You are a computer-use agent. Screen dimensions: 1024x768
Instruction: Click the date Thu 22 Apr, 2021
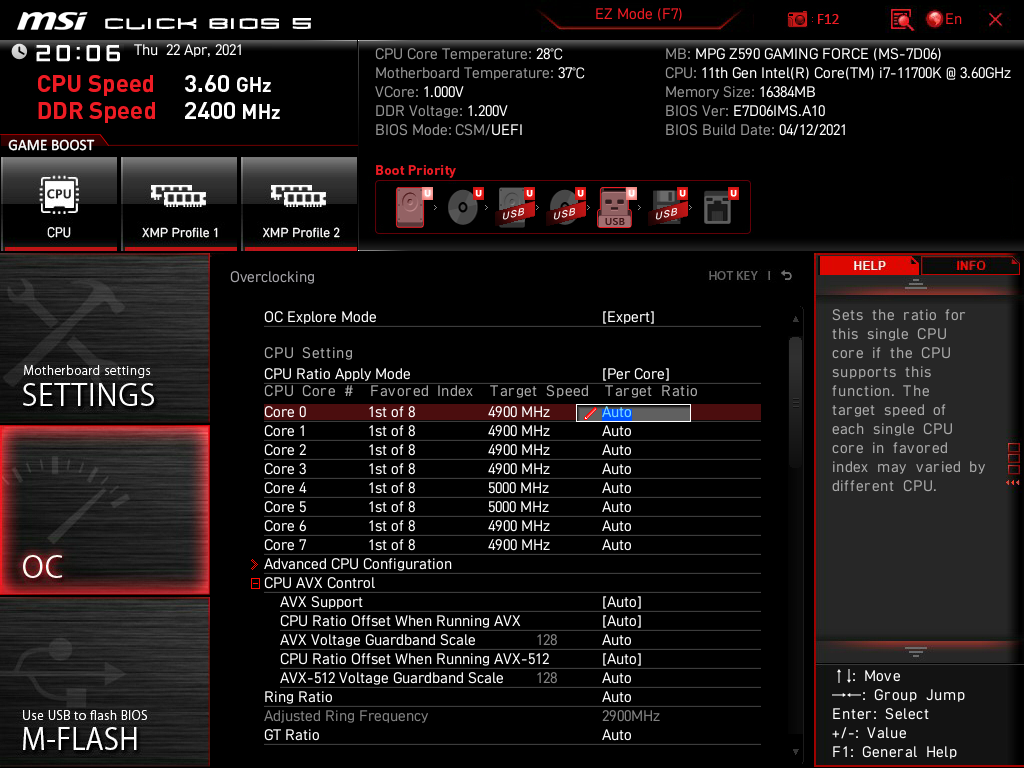[x=188, y=50]
